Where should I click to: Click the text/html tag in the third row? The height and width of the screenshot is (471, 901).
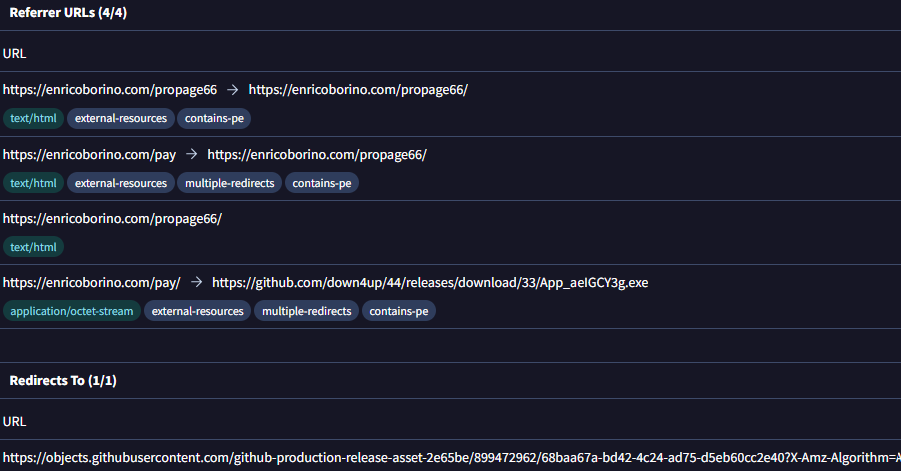coord(33,246)
